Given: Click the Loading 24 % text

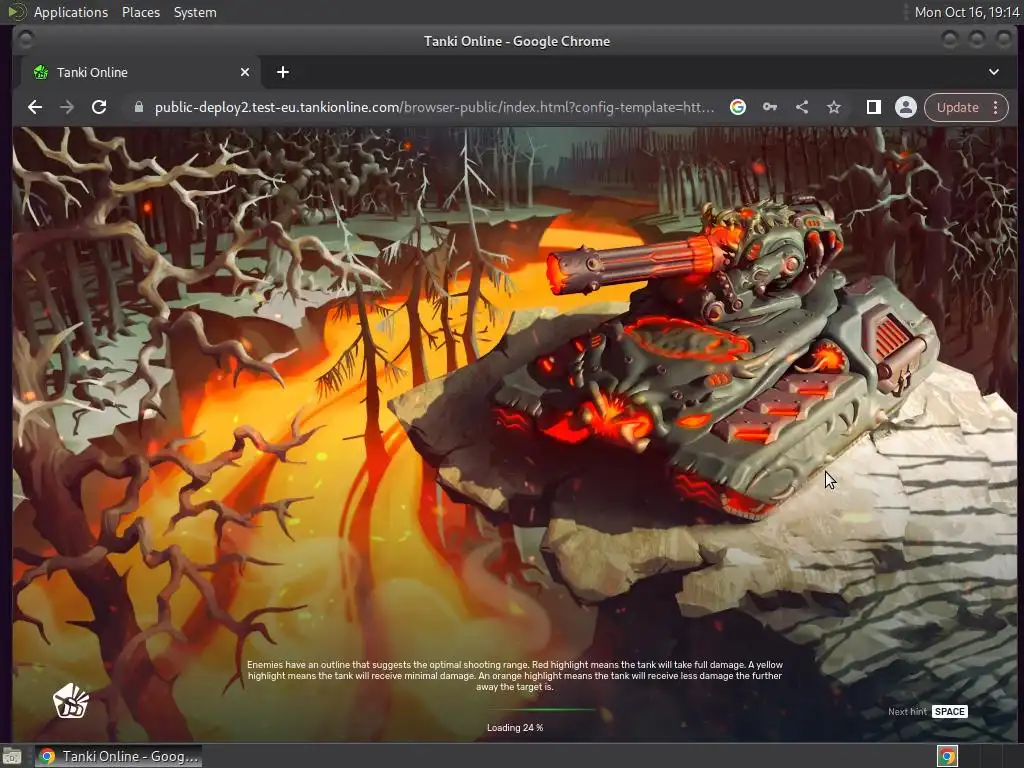Looking at the screenshot, I should click(x=515, y=728).
